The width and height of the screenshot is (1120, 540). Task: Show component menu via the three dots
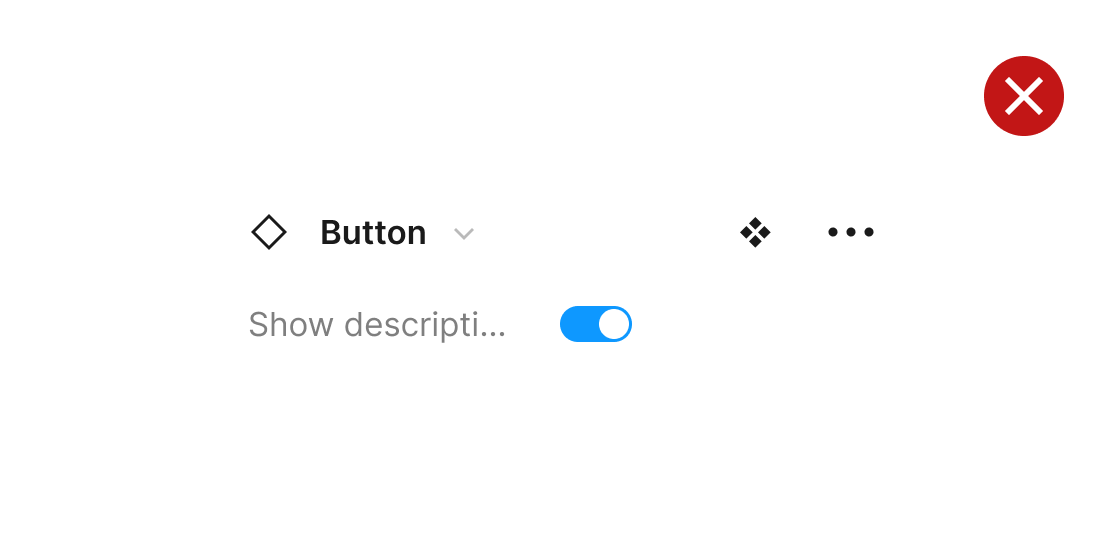point(851,232)
